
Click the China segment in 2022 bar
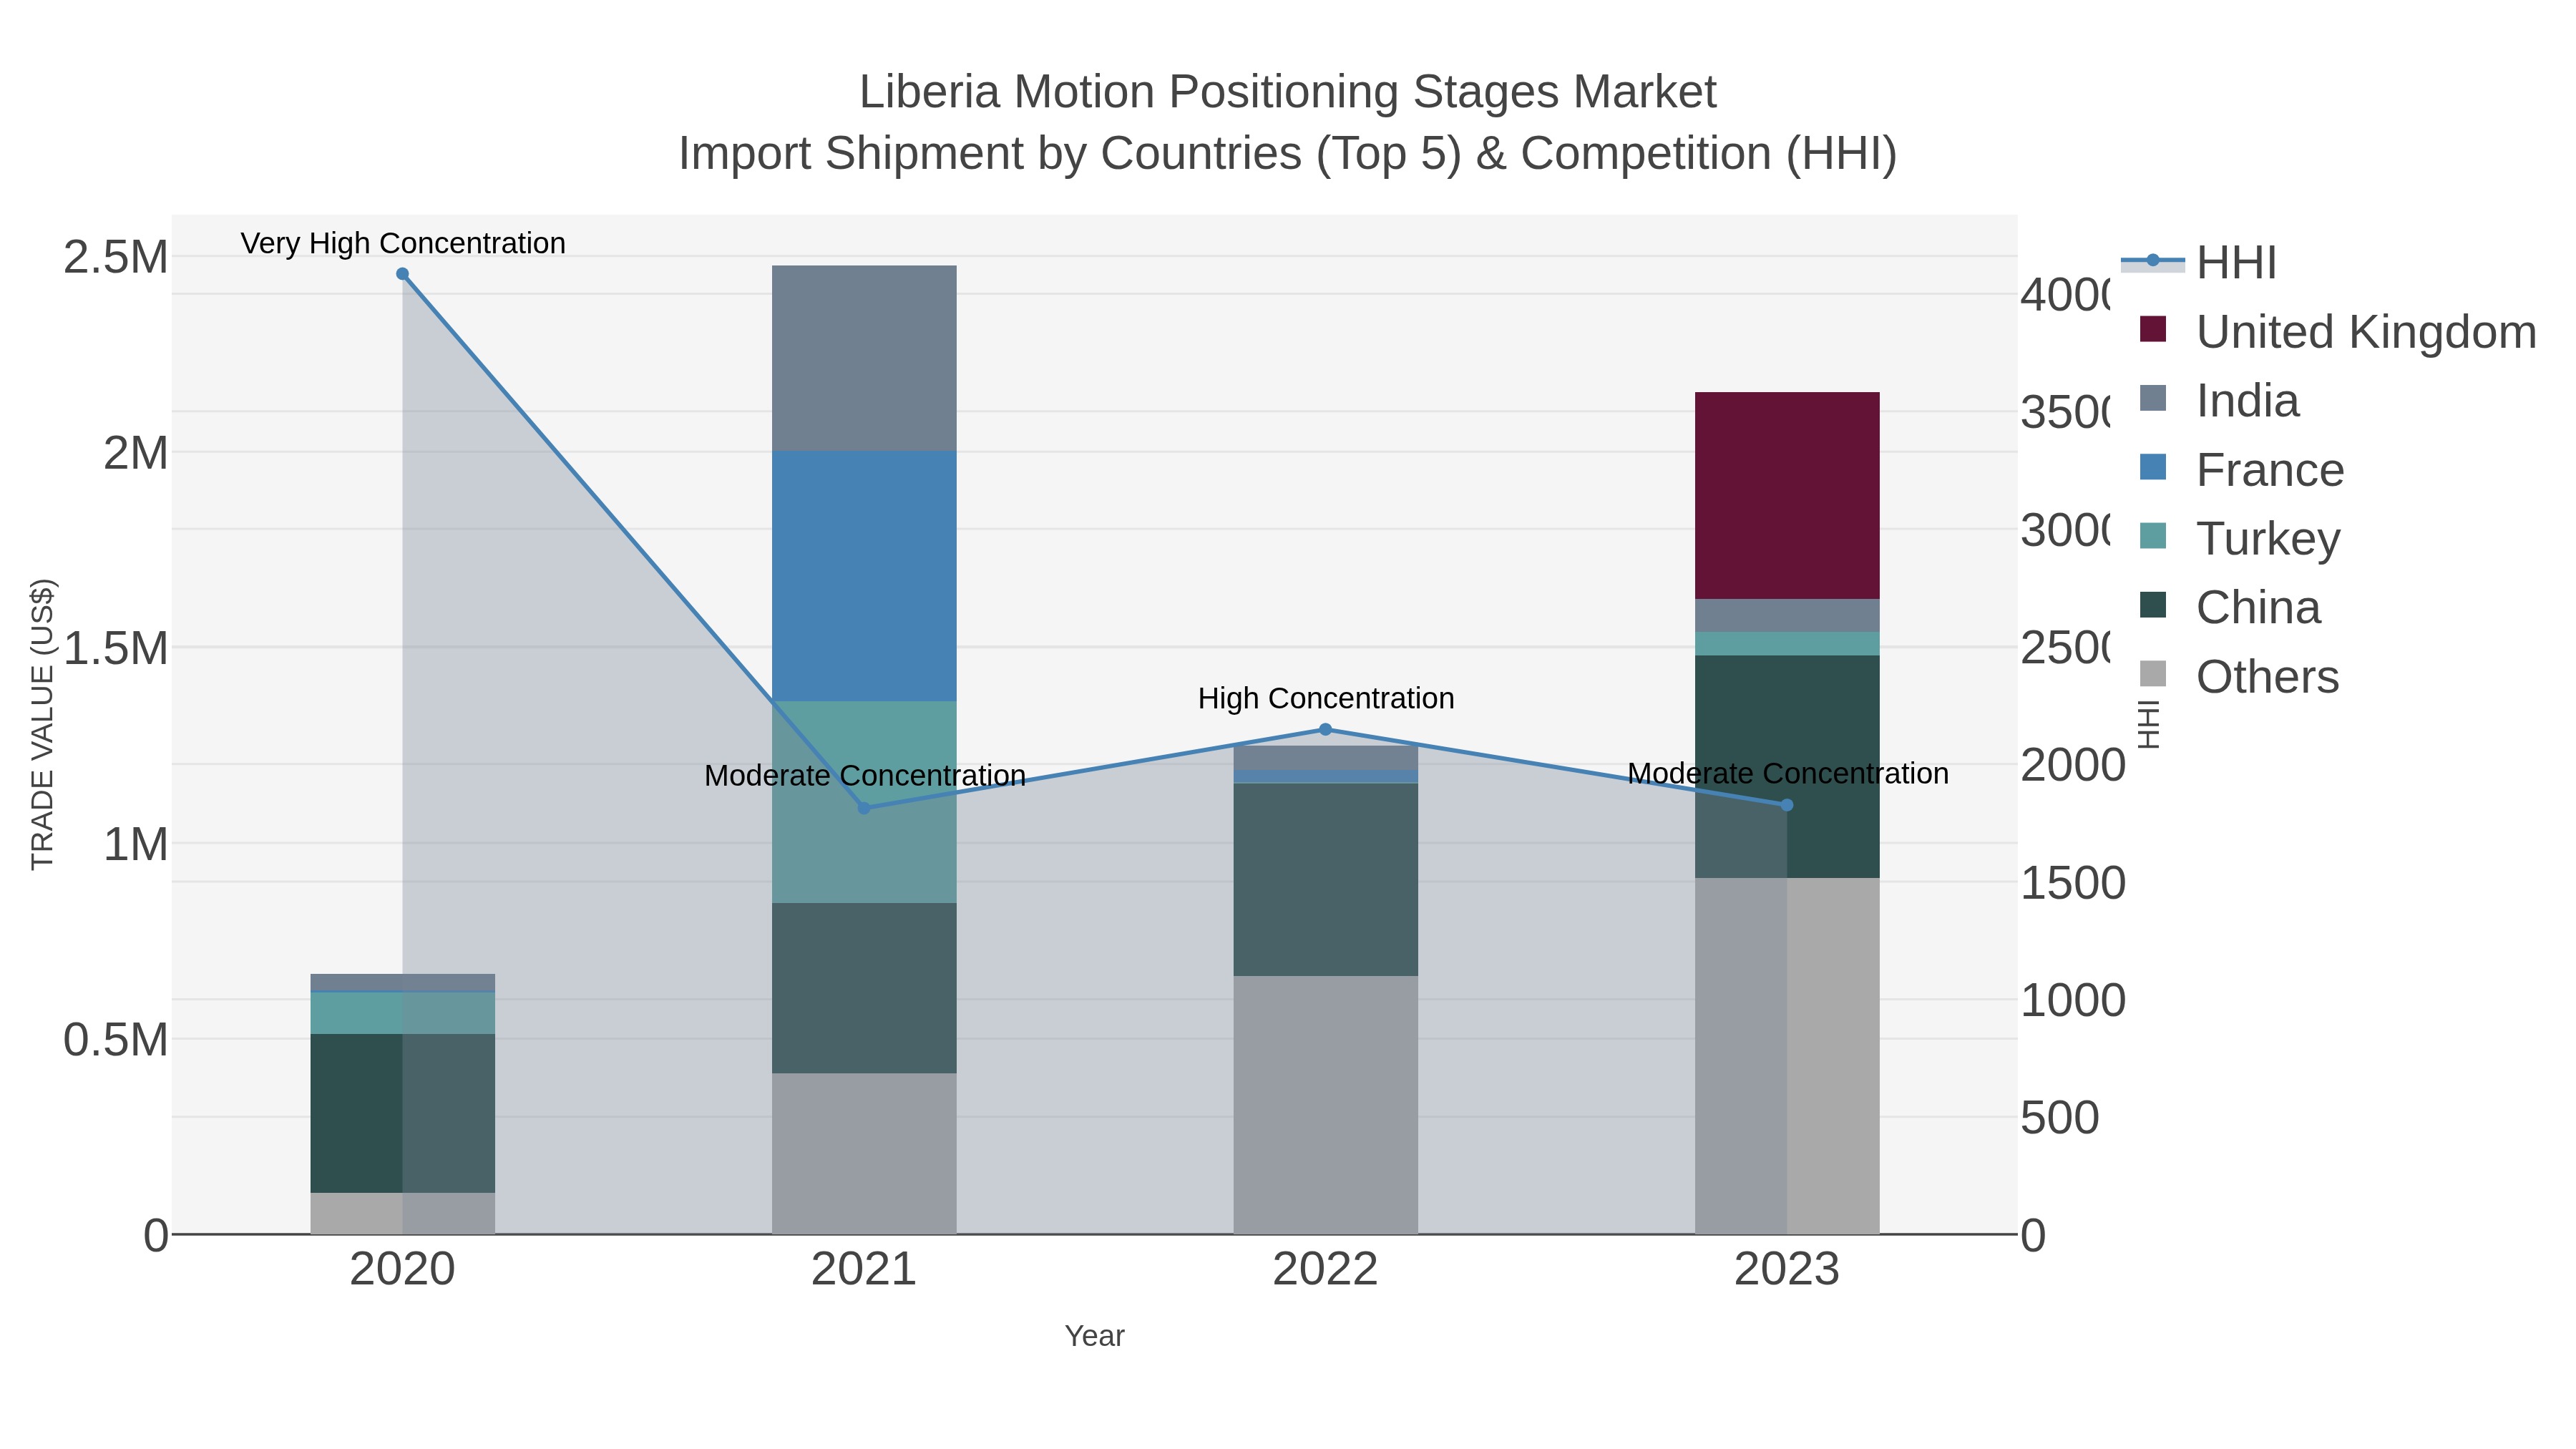(x=1326, y=880)
